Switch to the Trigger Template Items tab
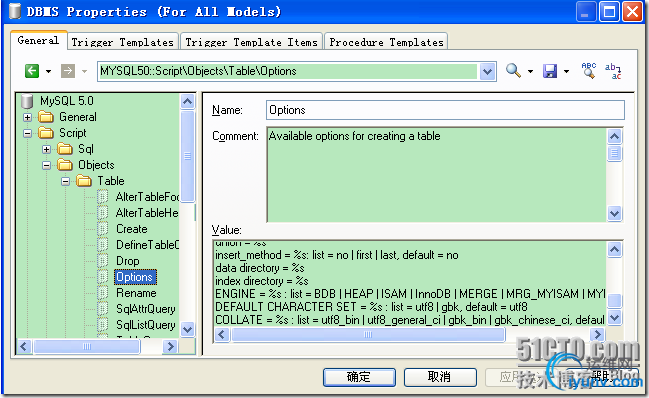Image resolution: width=649 pixels, height=398 pixels. click(x=251, y=42)
